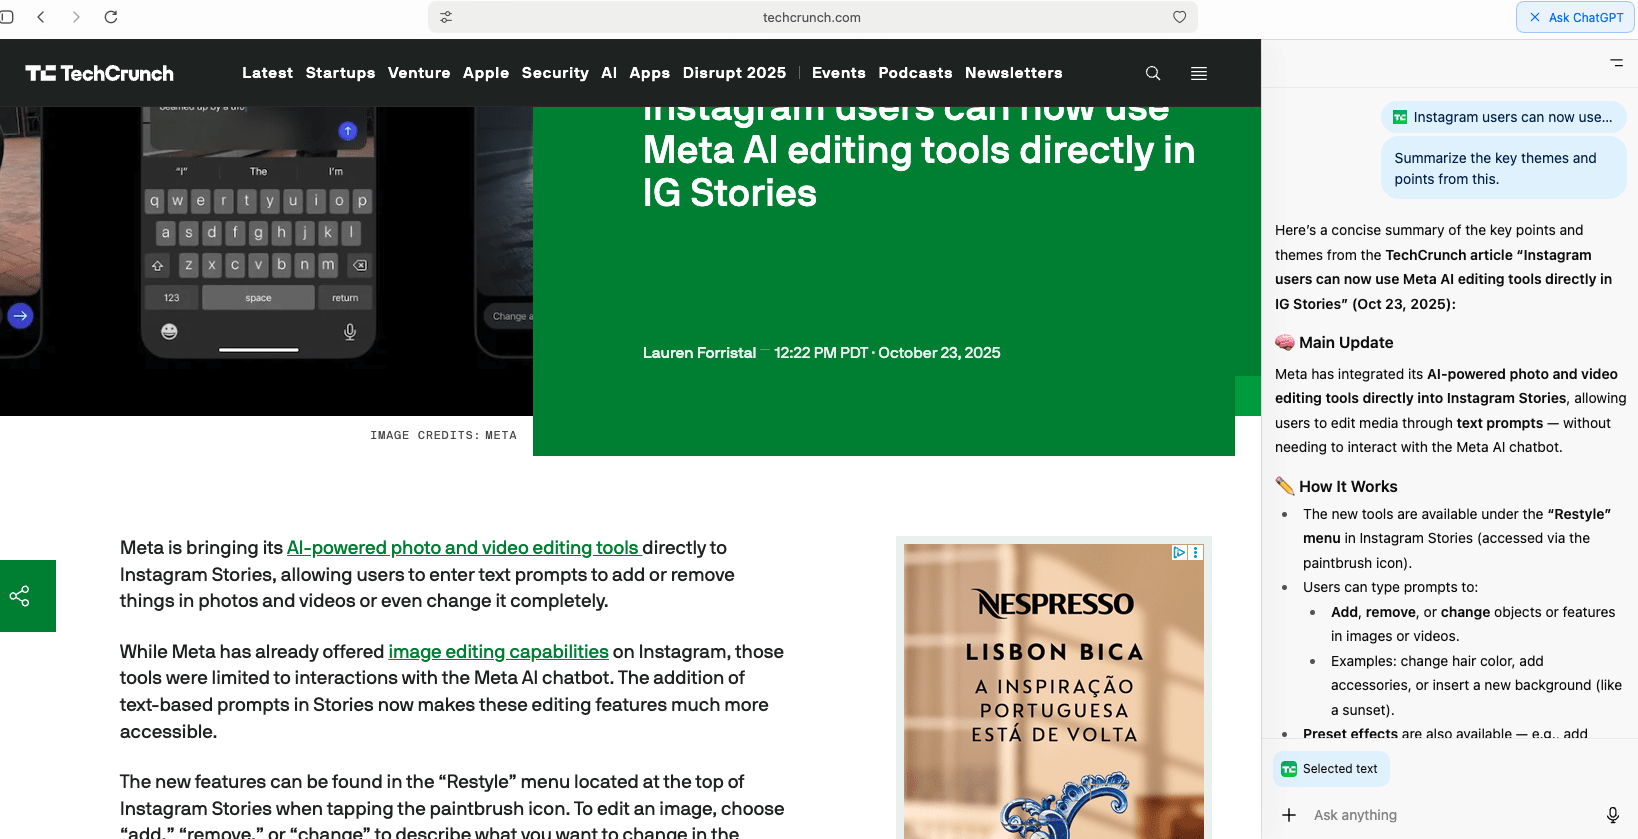Open the Security nav section
Viewport: 1638px width, 839px height.
(555, 73)
